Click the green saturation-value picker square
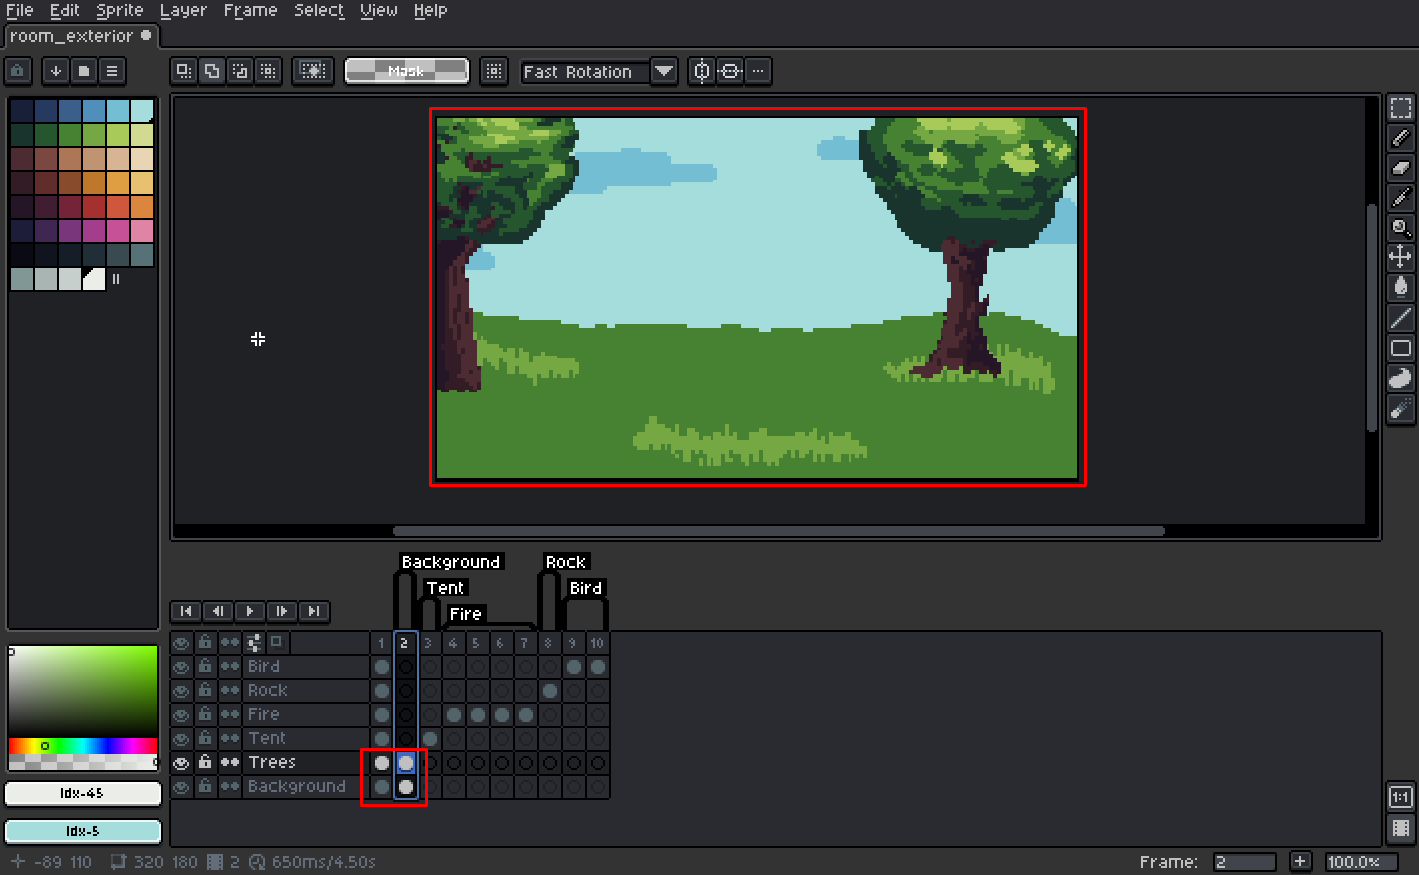Screen dimensions: 1419x875 pyautogui.click(x=83, y=692)
